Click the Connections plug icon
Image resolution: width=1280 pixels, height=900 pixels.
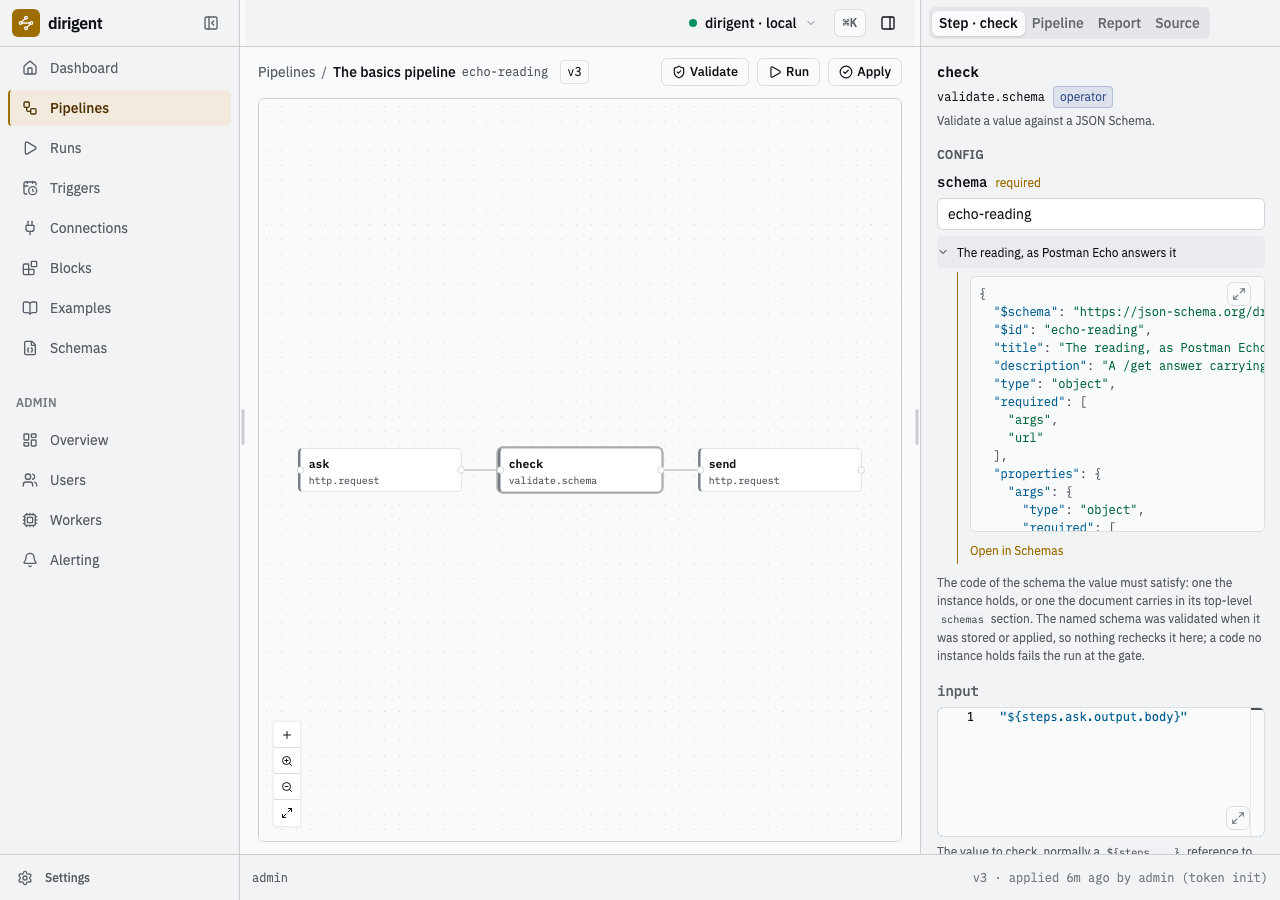coord(30,228)
